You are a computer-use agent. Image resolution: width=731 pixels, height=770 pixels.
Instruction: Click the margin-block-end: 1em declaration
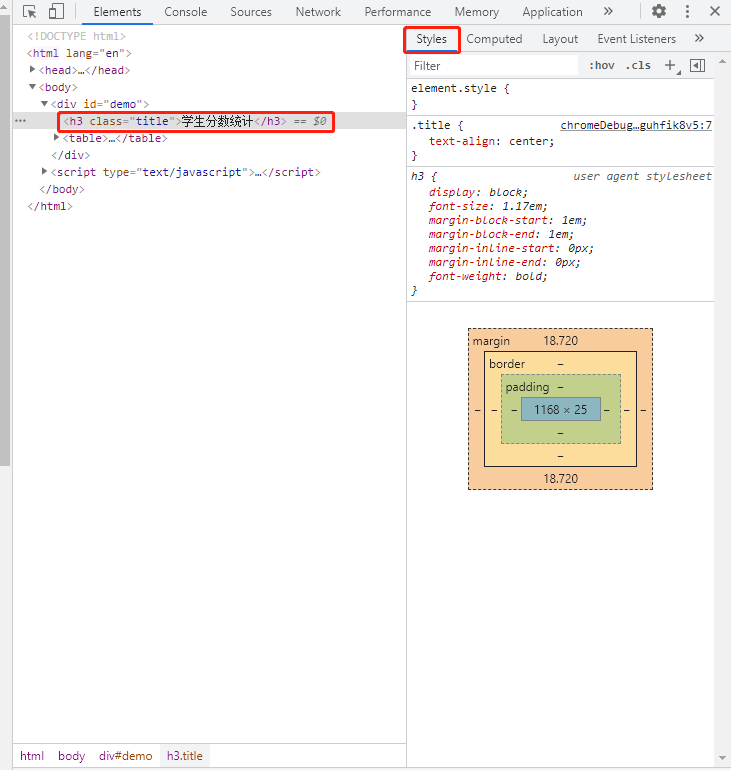tap(501, 234)
